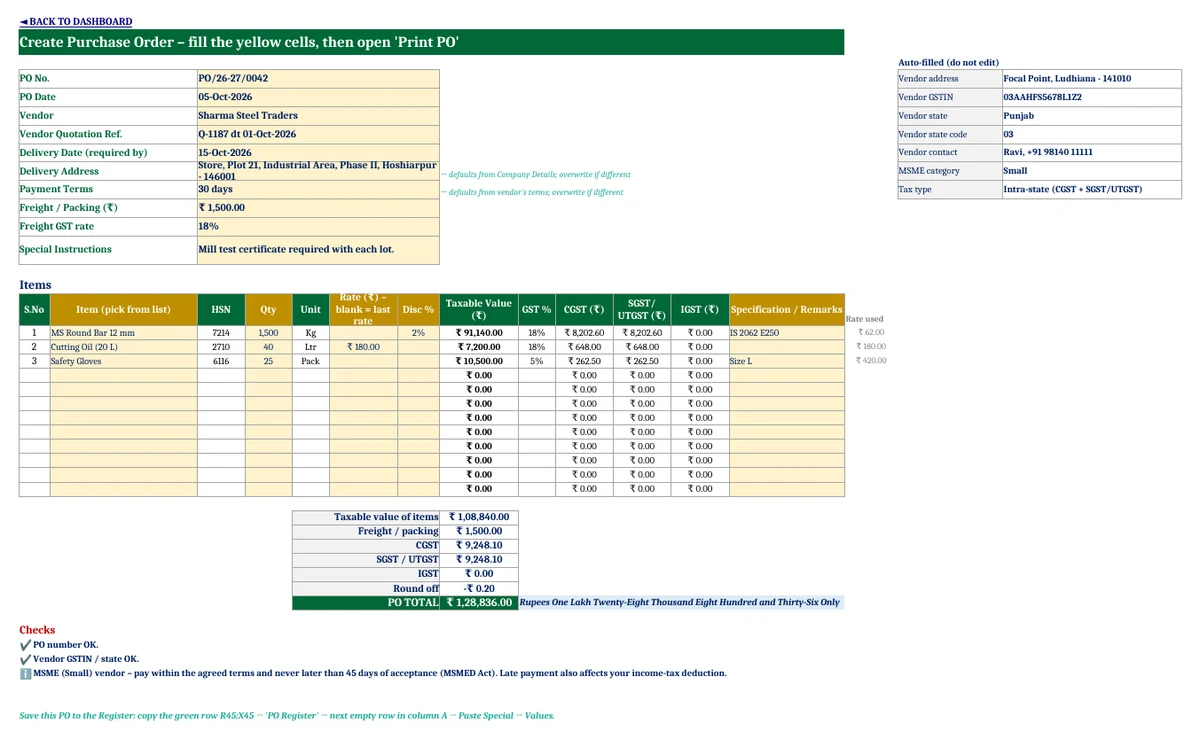The width and height of the screenshot is (1200, 739).
Task: Select the Taxable Value ₹ 7,200.00
Action: (x=479, y=347)
